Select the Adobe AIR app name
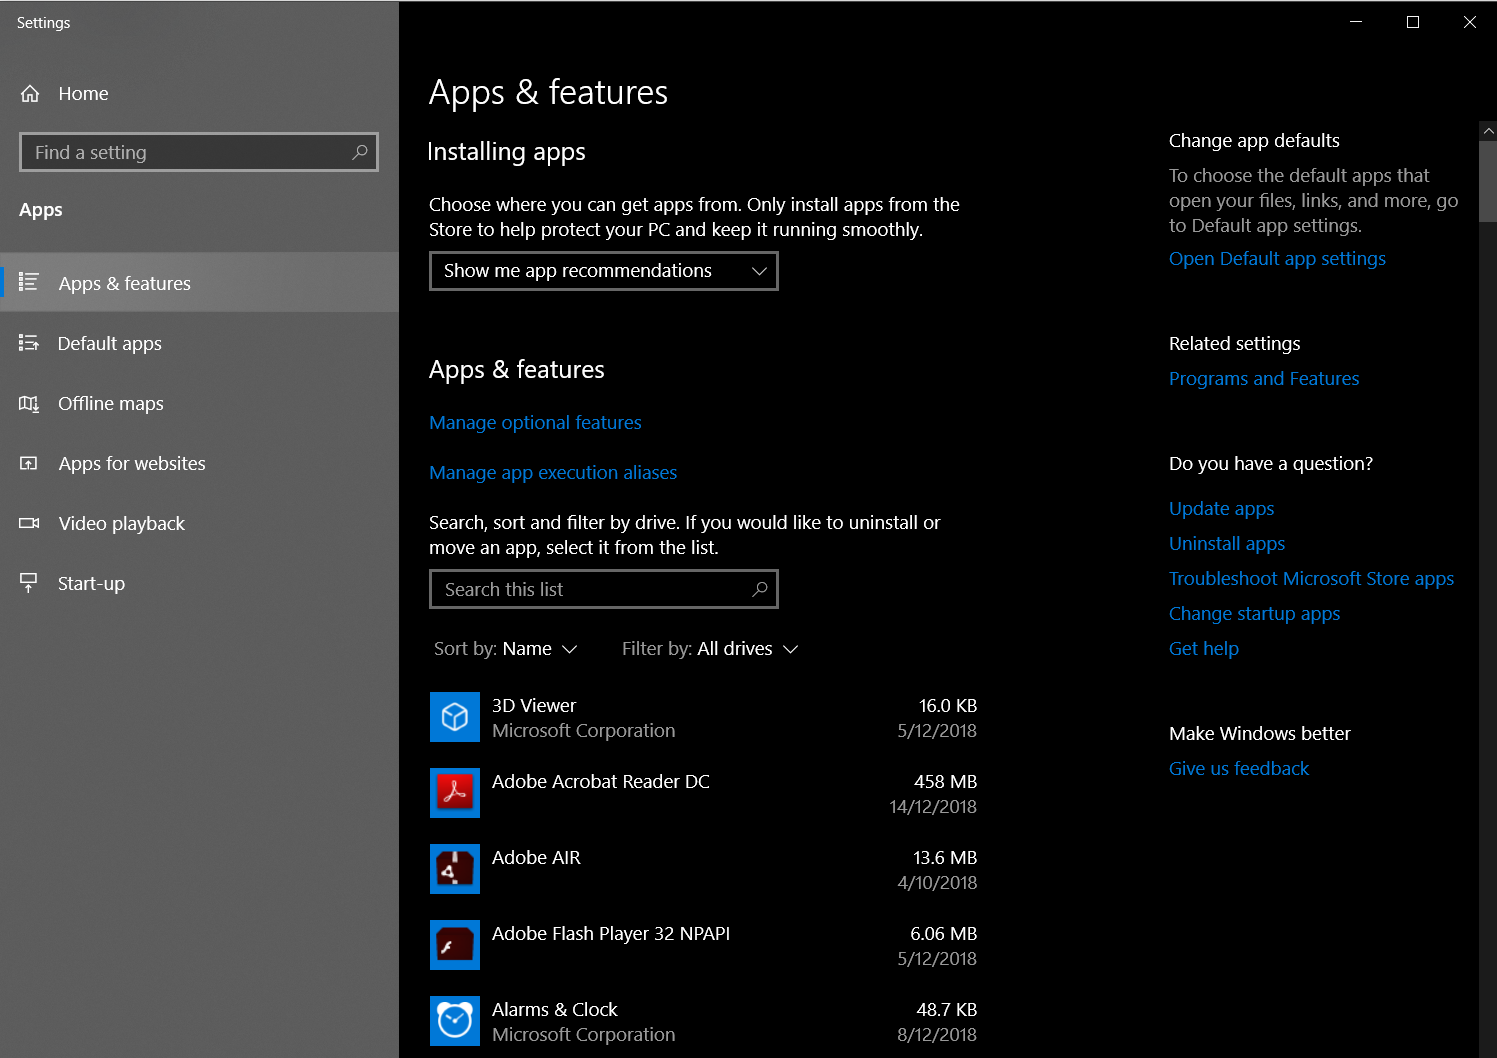The height and width of the screenshot is (1058, 1497). click(536, 858)
